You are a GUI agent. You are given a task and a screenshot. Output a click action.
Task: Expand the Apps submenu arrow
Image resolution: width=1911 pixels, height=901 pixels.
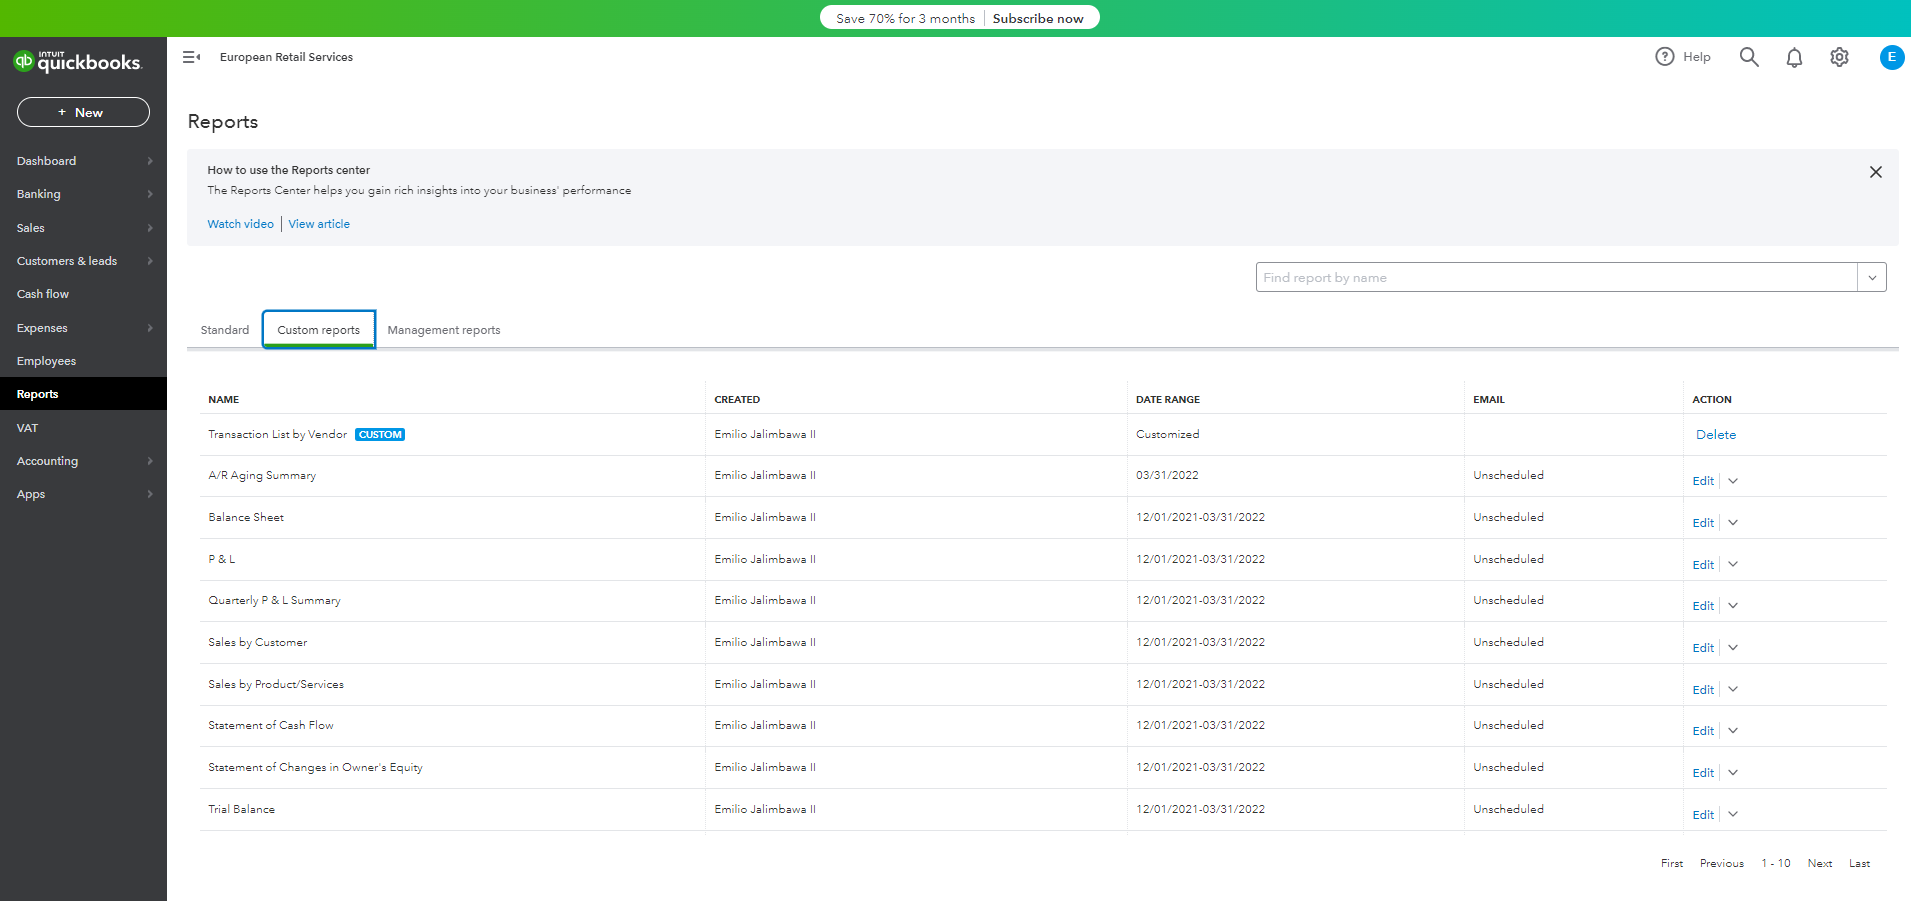150,494
